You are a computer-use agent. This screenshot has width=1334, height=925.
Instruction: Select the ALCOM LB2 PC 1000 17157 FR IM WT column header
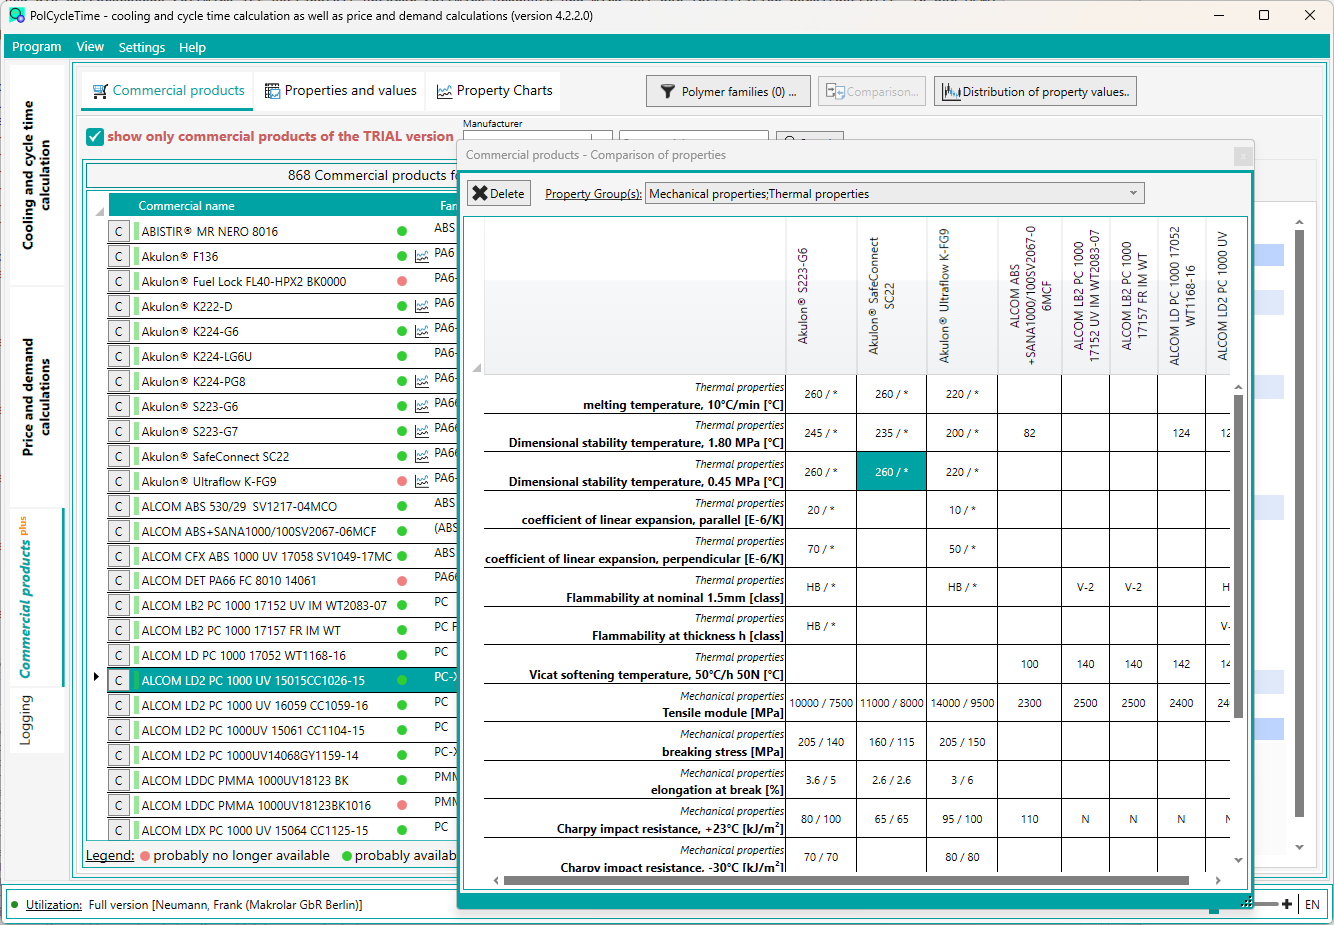click(1134, 297)
